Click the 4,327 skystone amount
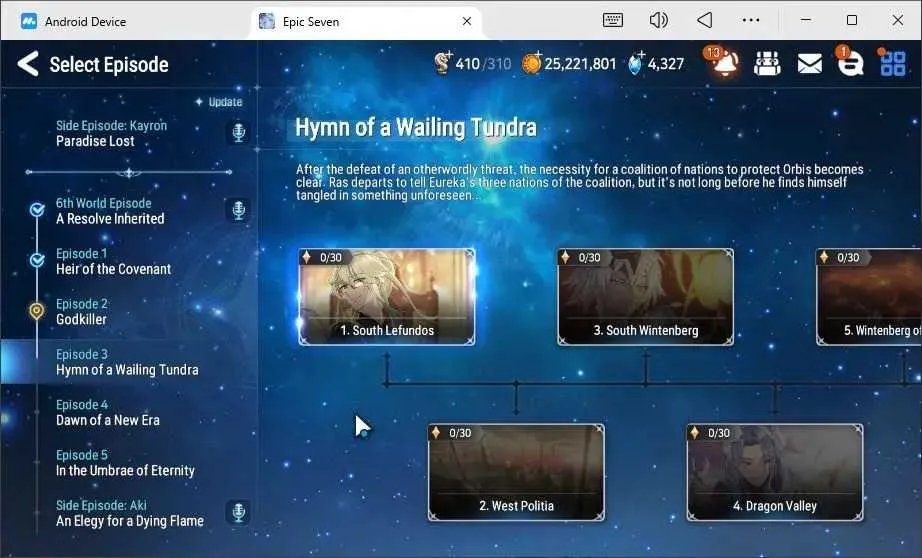Screen dimensions: 922x558 coord(666,64)
